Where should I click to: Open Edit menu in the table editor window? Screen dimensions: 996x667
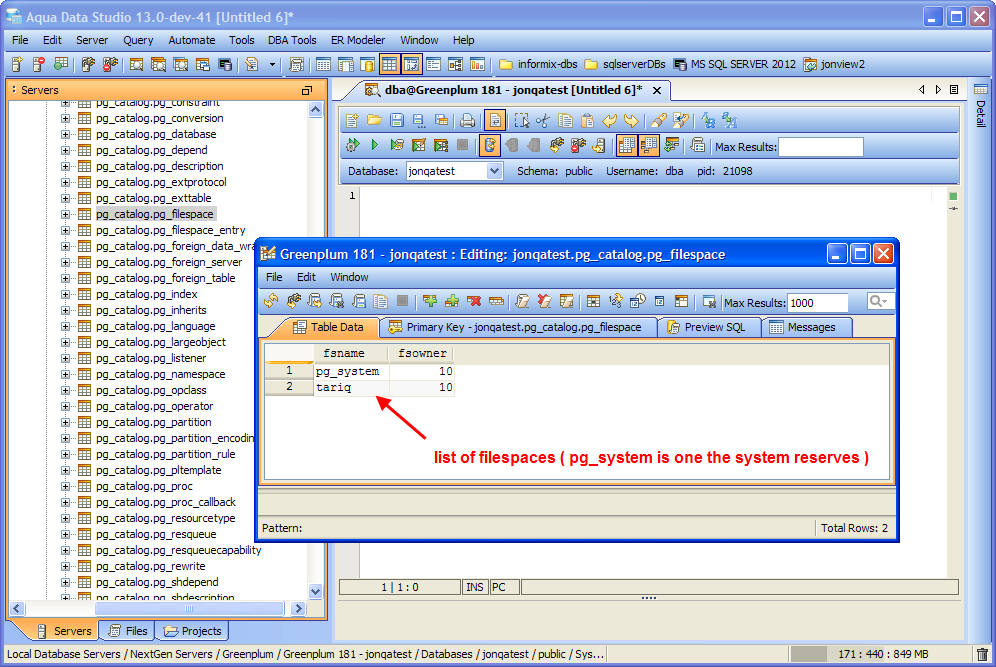(x=306, y=277)
